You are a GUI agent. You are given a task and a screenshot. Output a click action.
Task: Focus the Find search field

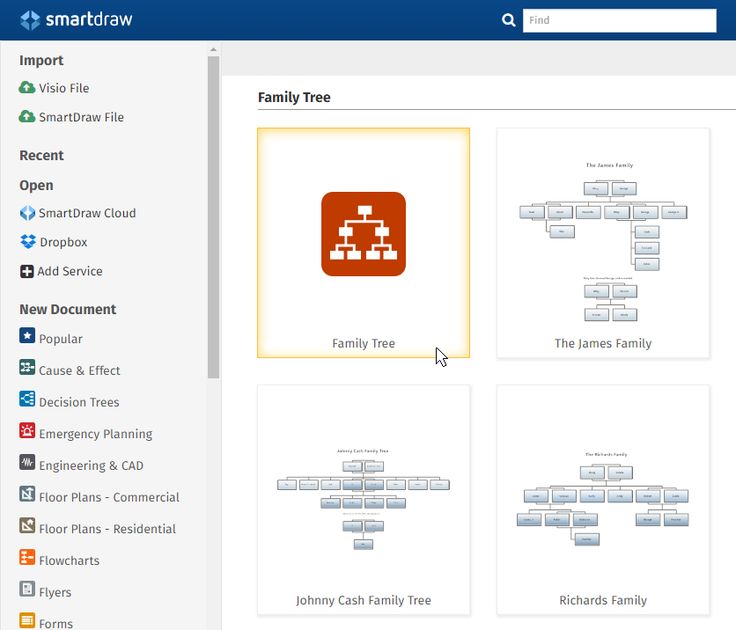(620, 20)
